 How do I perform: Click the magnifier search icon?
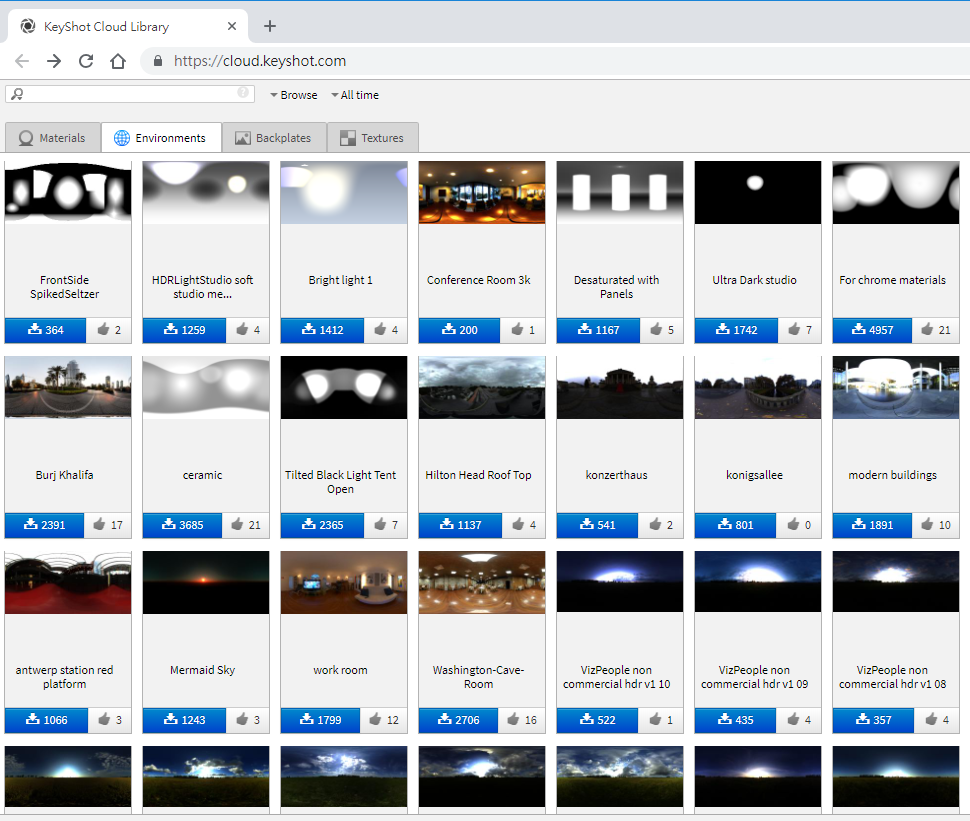pyautogui.click(x=17, y=94)
